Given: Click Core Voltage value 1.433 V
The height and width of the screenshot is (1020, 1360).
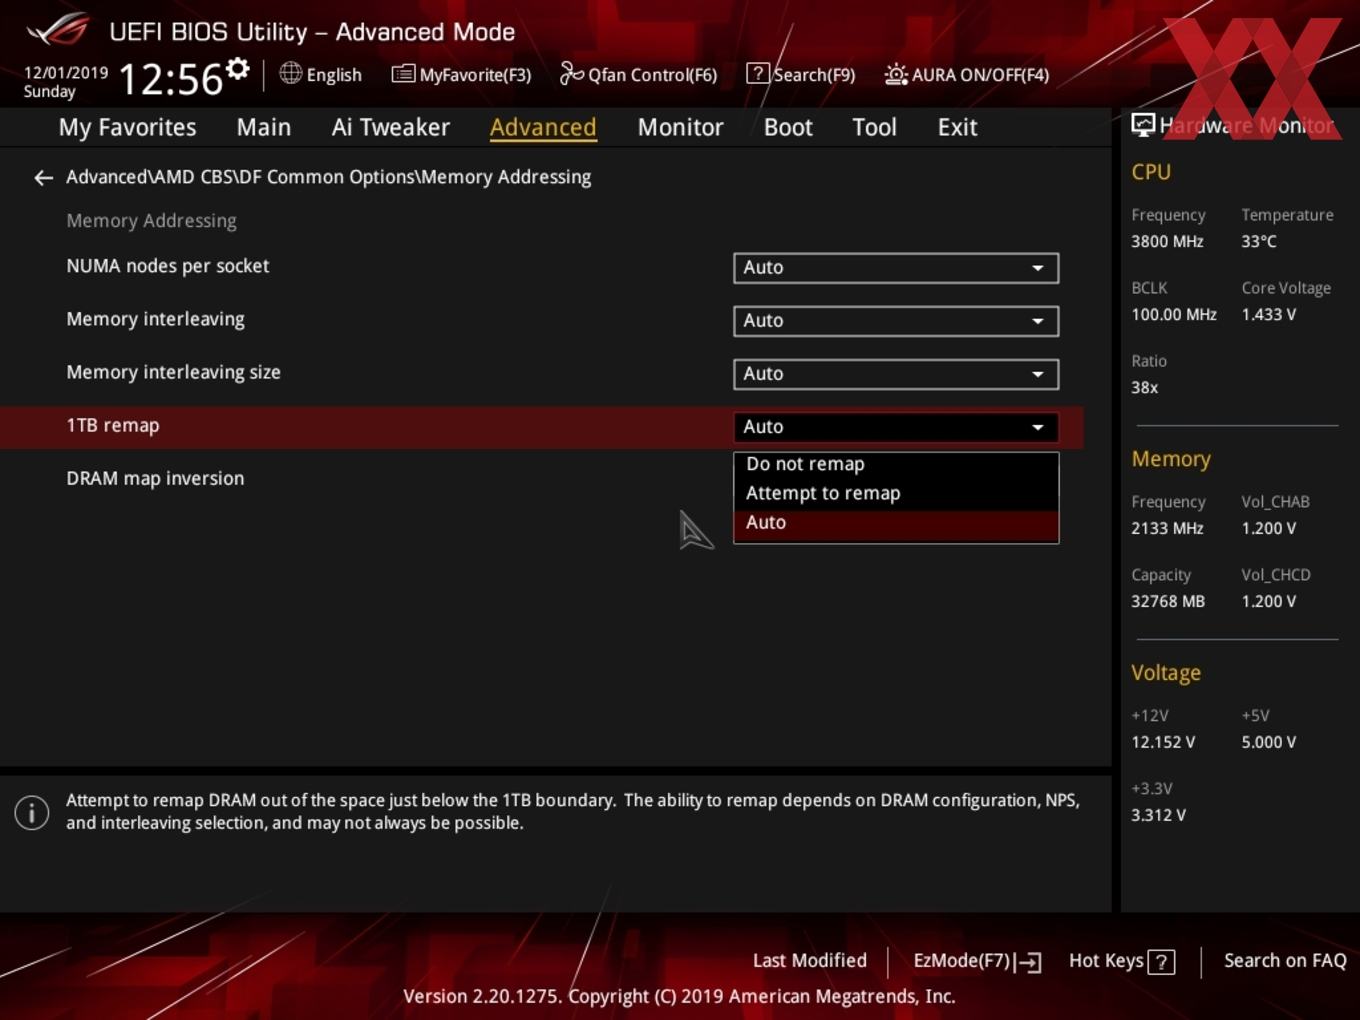Looking at the screenshot, I should click(1268, 314).
